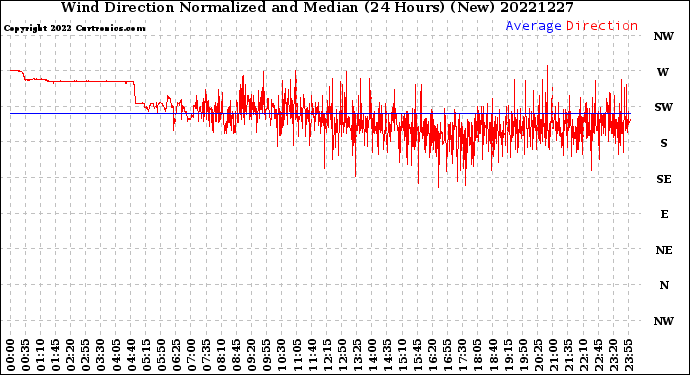
Task: Click the 05:50 time axis label
Action: click(x=161, y=355)
